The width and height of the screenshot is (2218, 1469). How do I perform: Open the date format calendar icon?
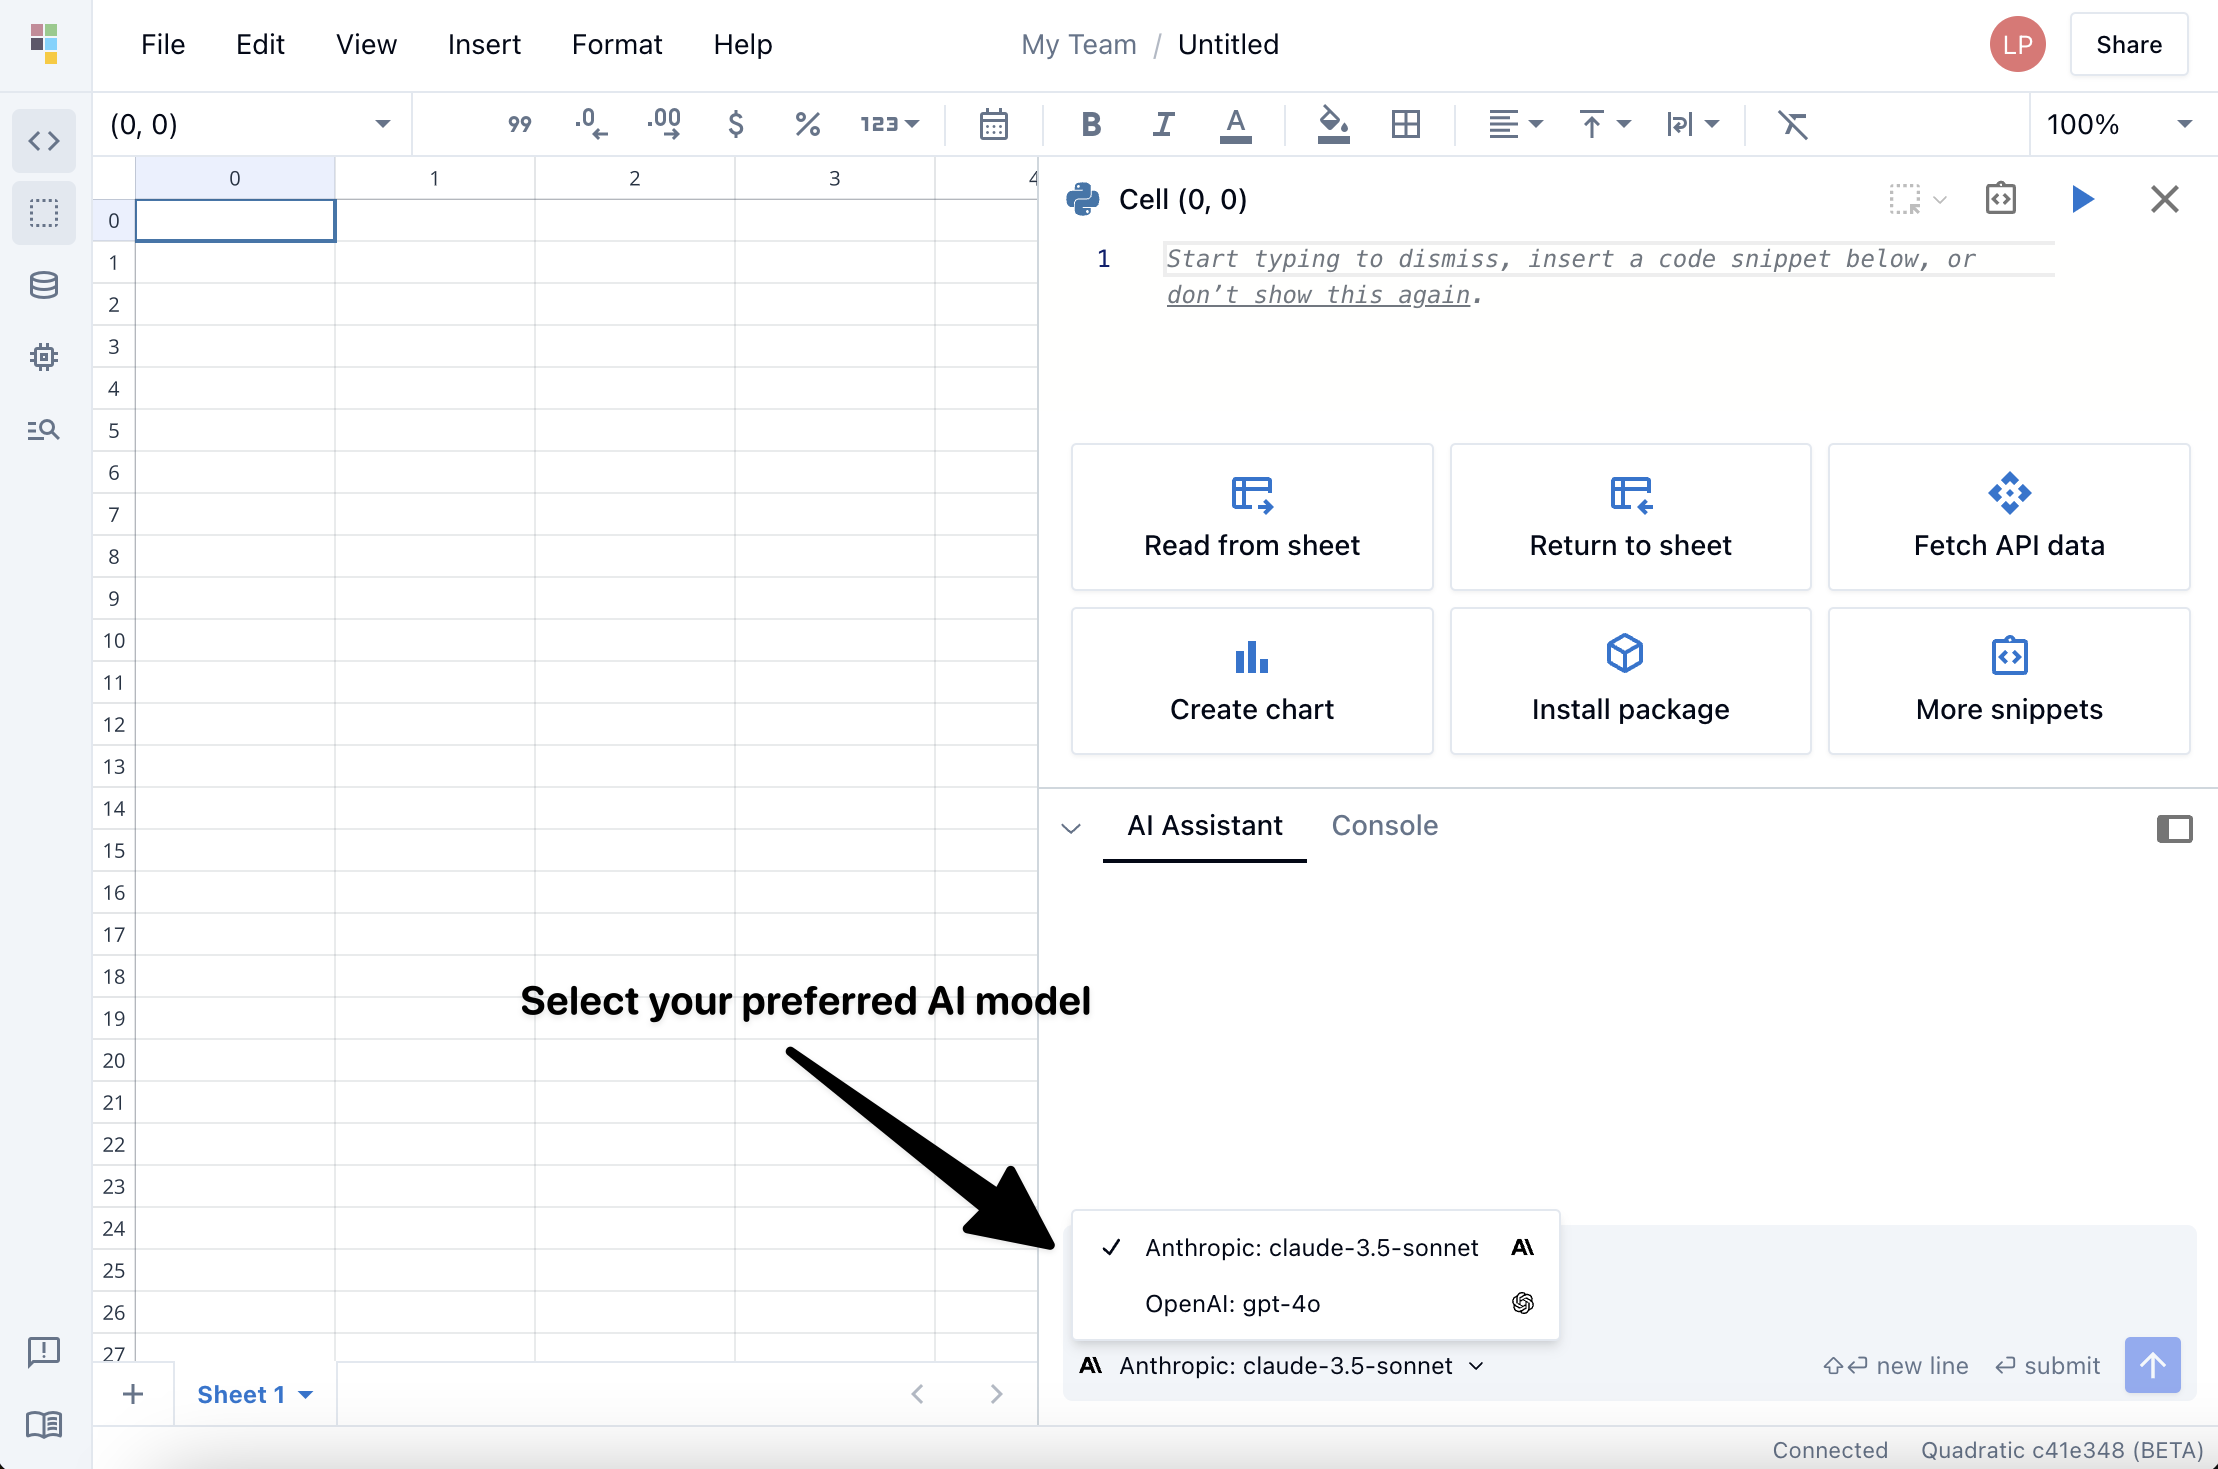coord(994,125)
